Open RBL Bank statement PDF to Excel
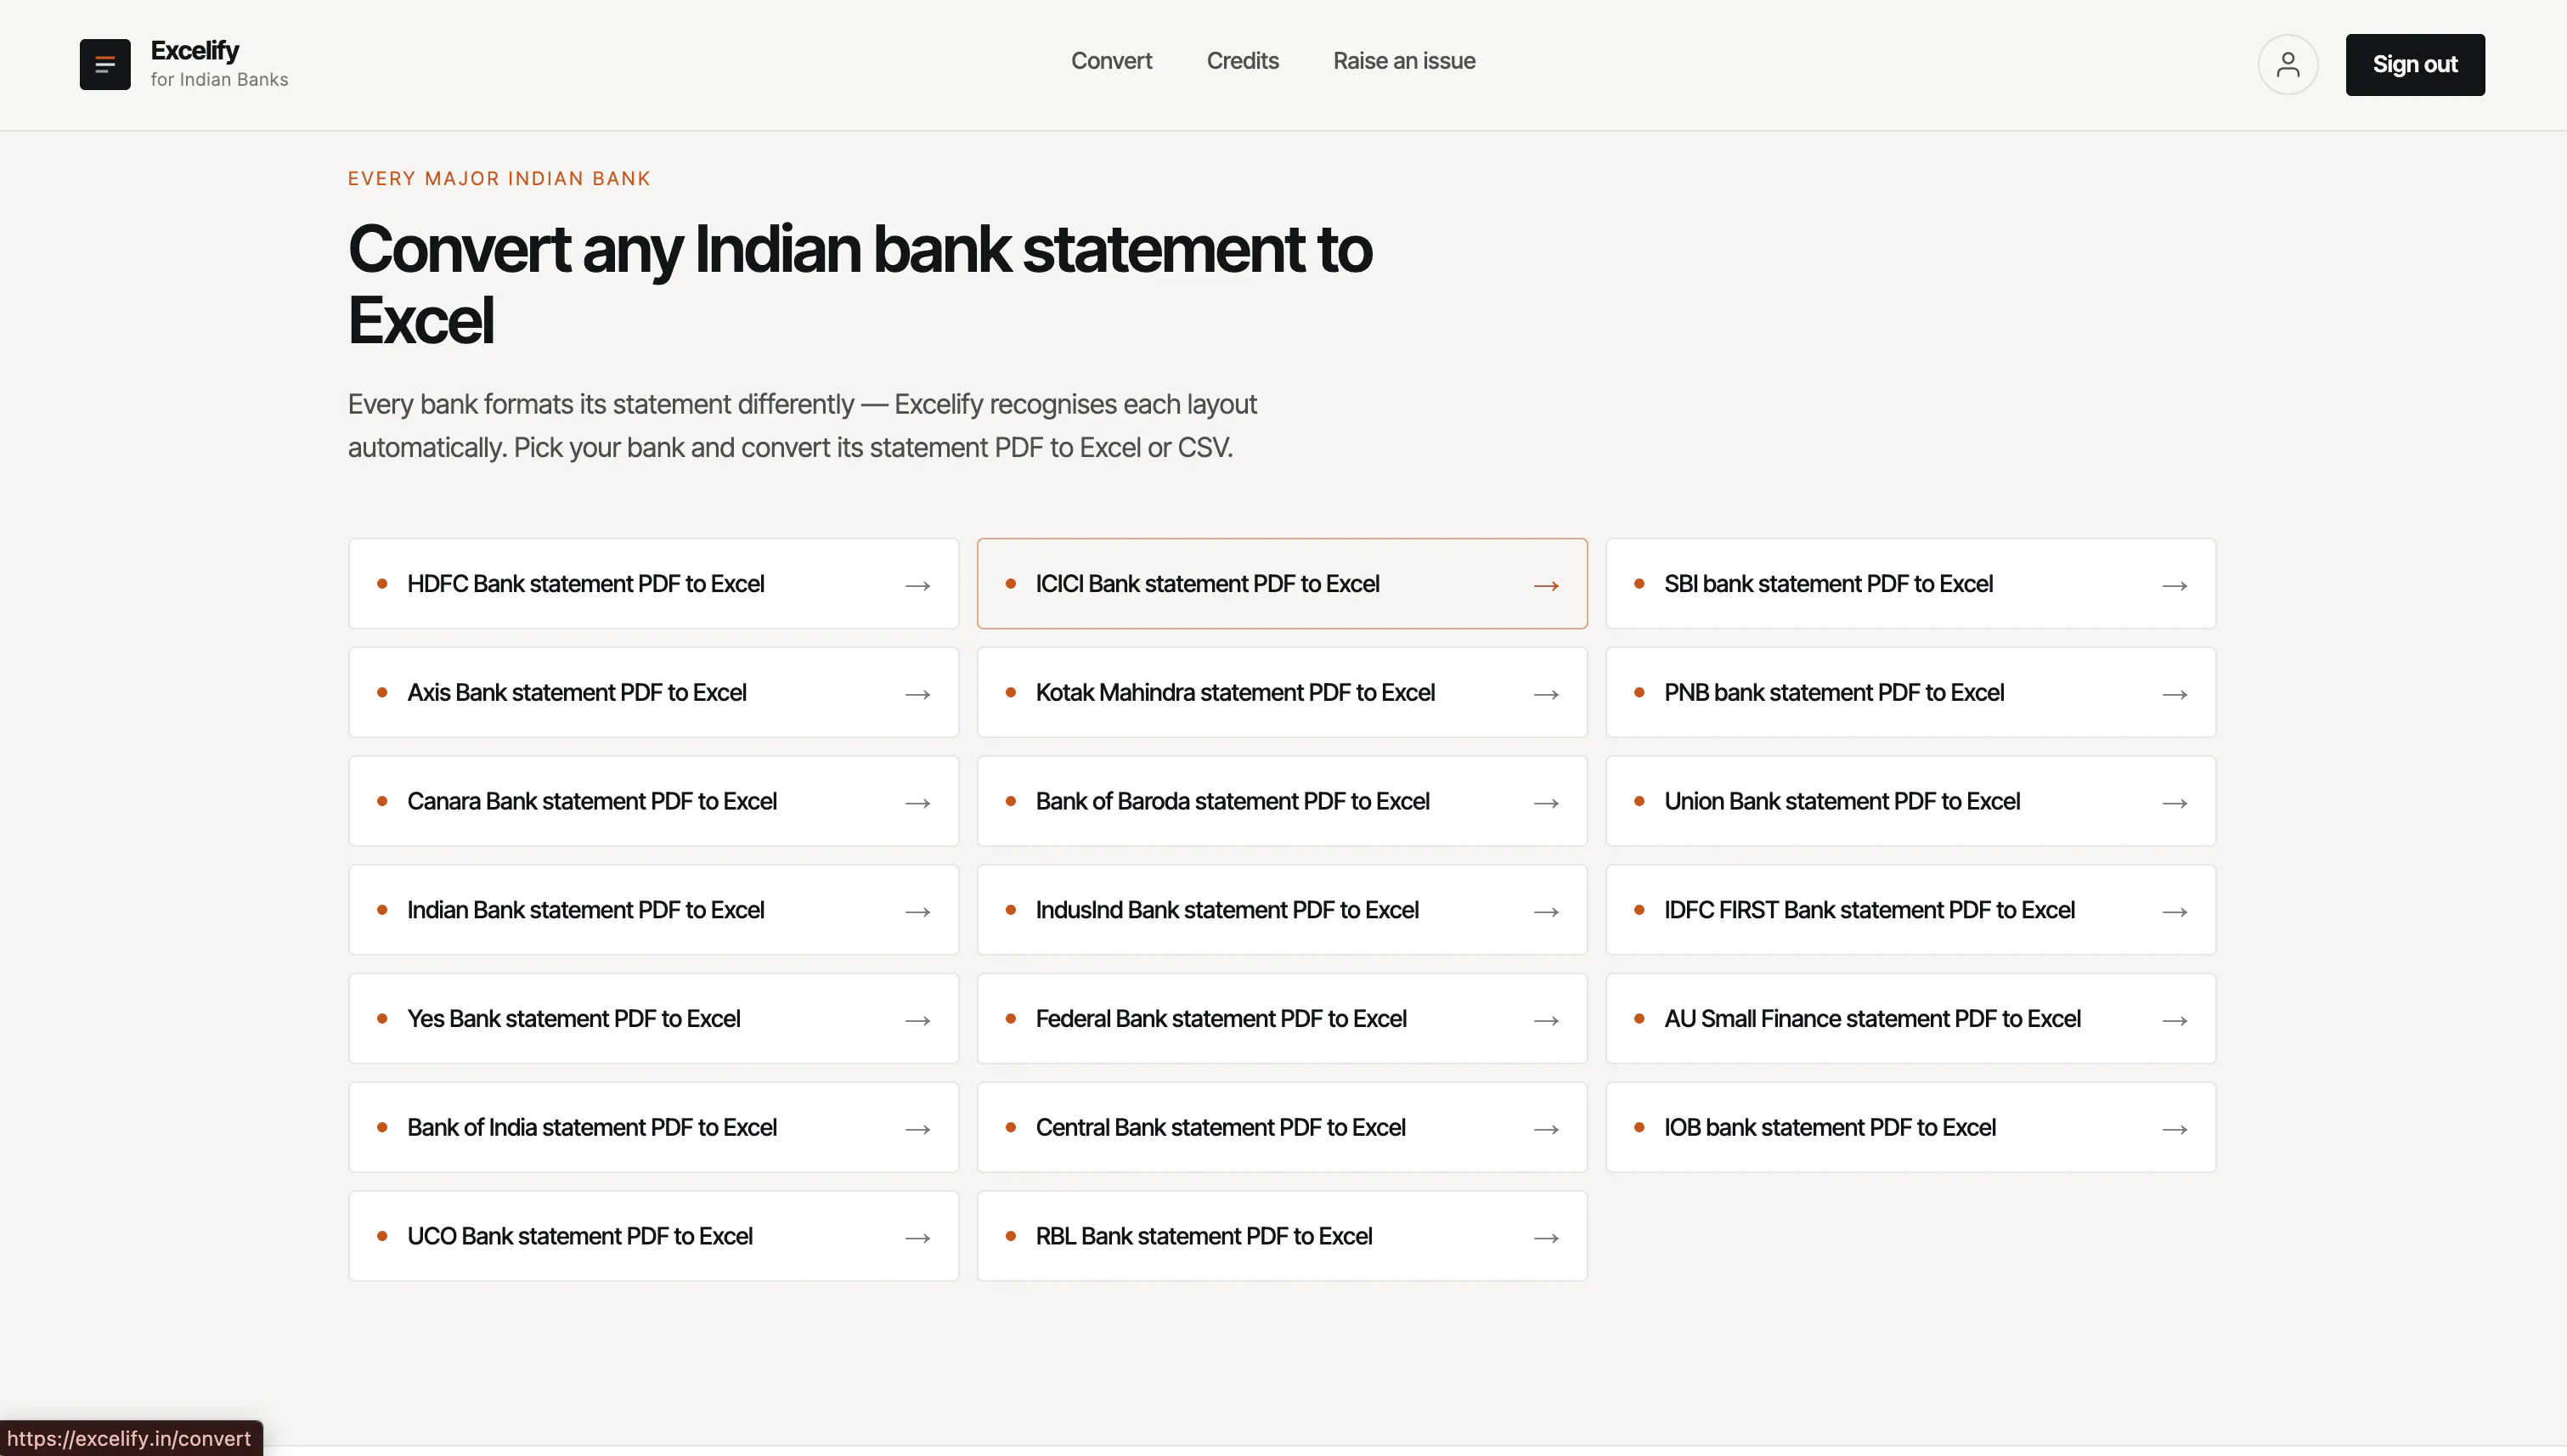Screen dimensions: 2567x1456 [x=1282, y=1236]
